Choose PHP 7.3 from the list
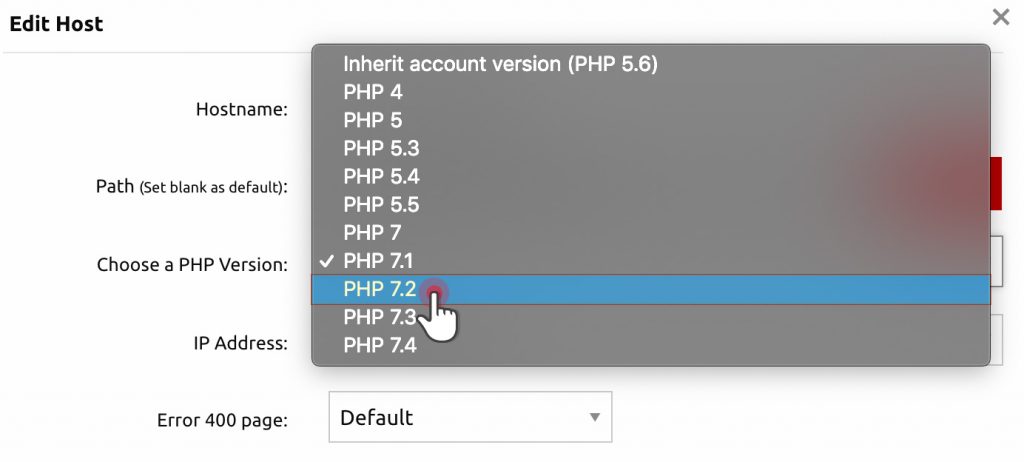This screenshot has width=1024, height=462. [650, 317]
